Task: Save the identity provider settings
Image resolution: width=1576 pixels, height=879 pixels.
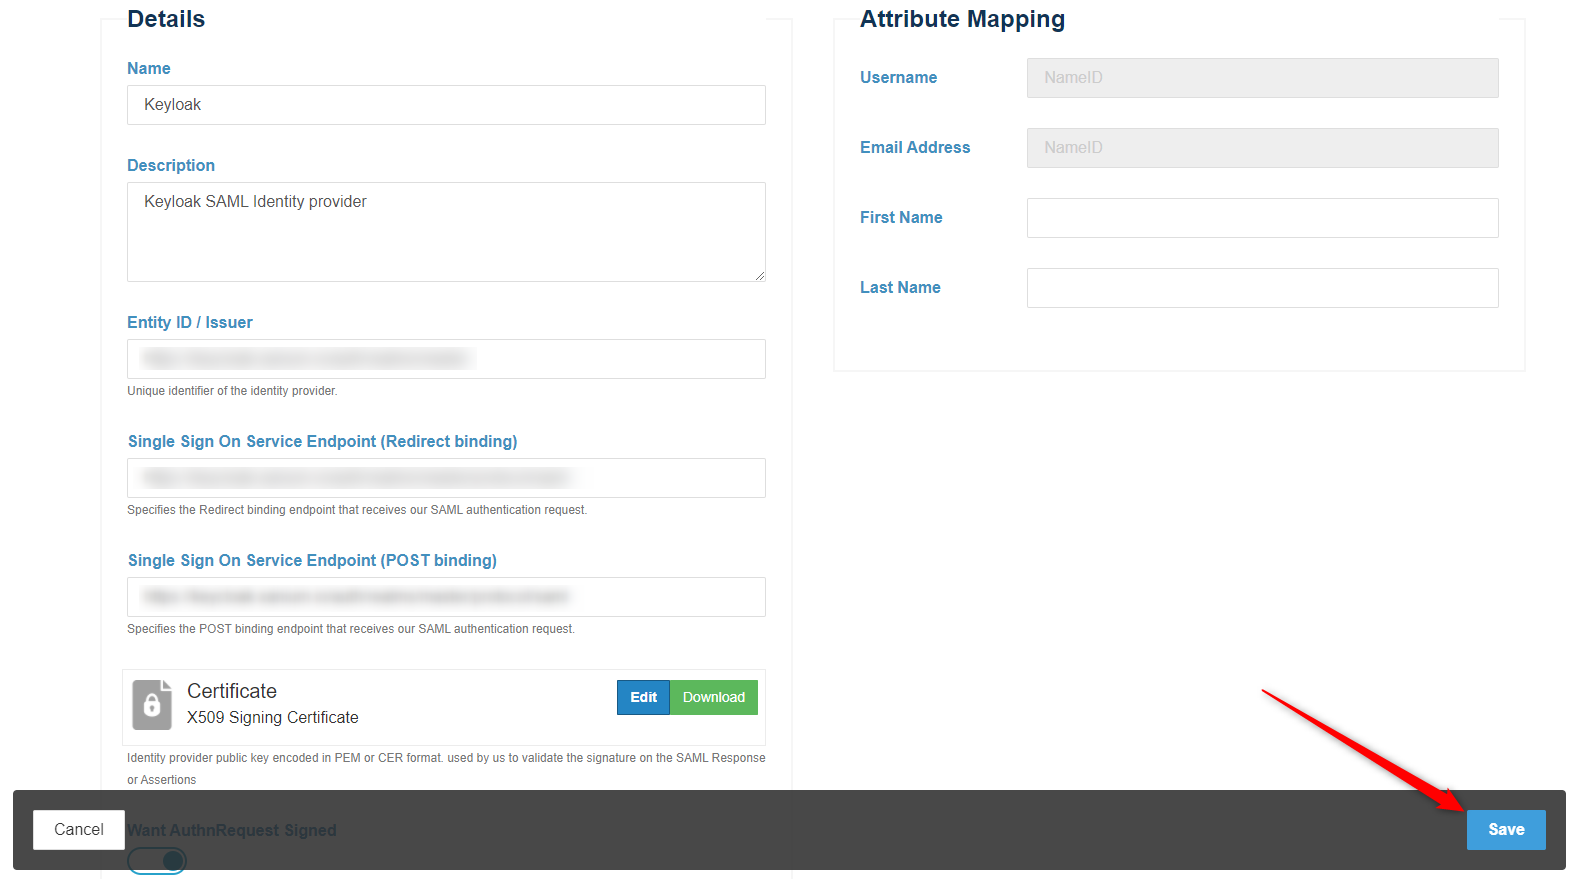Action: (x=1505, y=829)
